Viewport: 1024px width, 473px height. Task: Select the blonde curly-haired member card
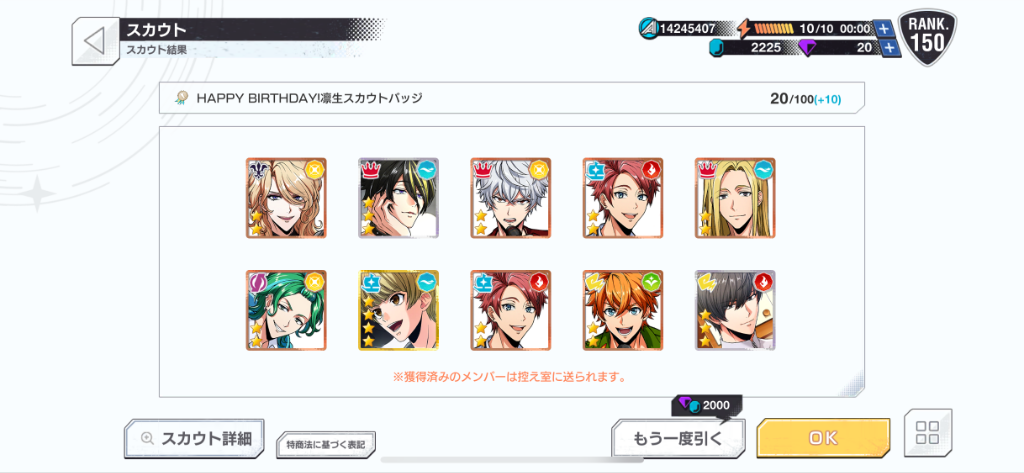[x=286, y=197]
